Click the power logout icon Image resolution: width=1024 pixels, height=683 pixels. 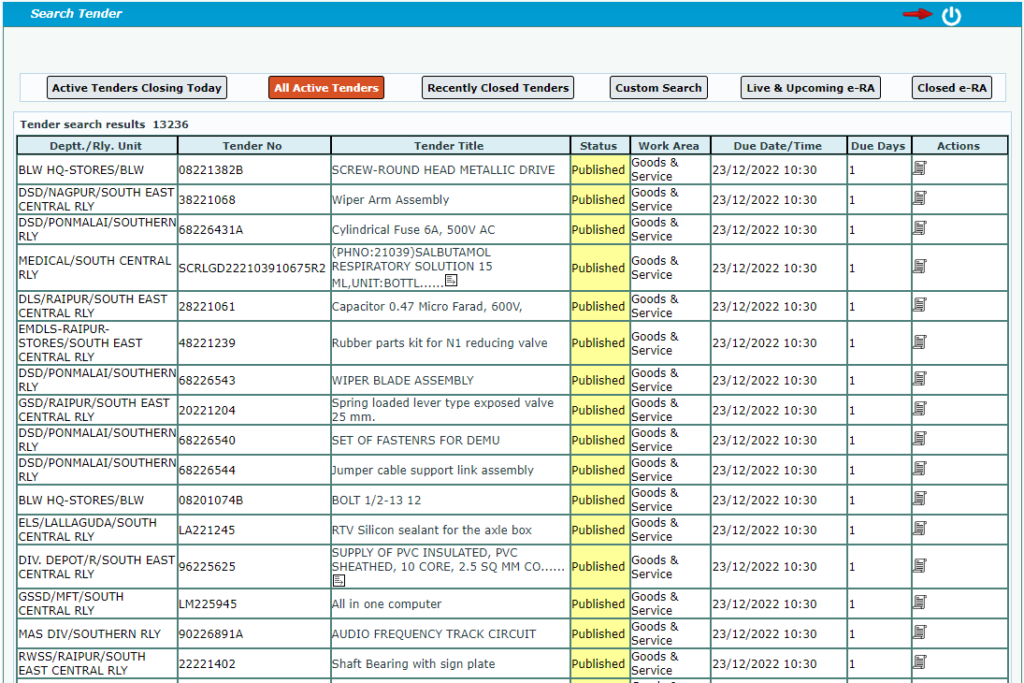(x=951, y=15)
